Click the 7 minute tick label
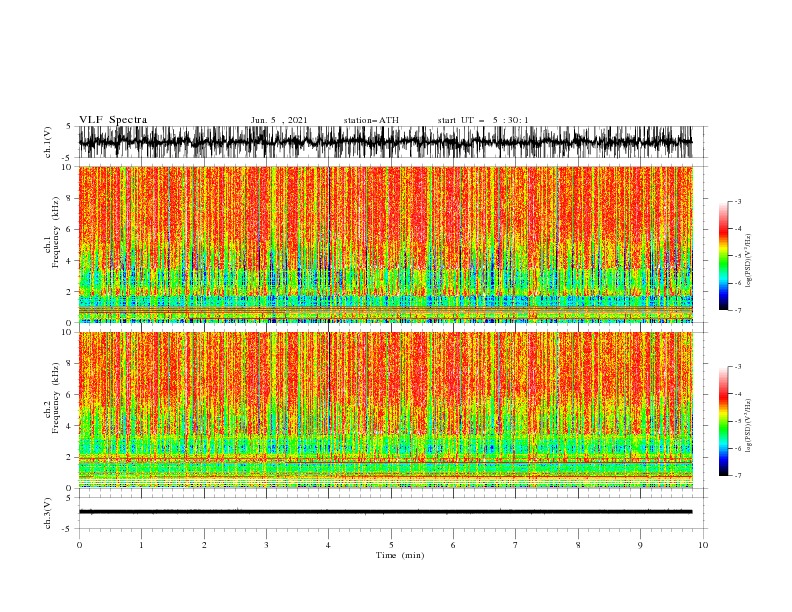Image resolution: width=792 pixels, height=612 pixels. click(x=516, y=545)
